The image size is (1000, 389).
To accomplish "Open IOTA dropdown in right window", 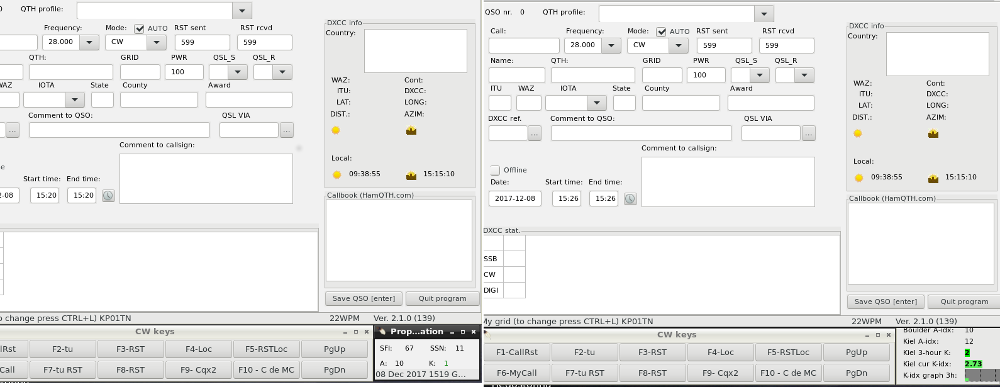I will 597,103.
